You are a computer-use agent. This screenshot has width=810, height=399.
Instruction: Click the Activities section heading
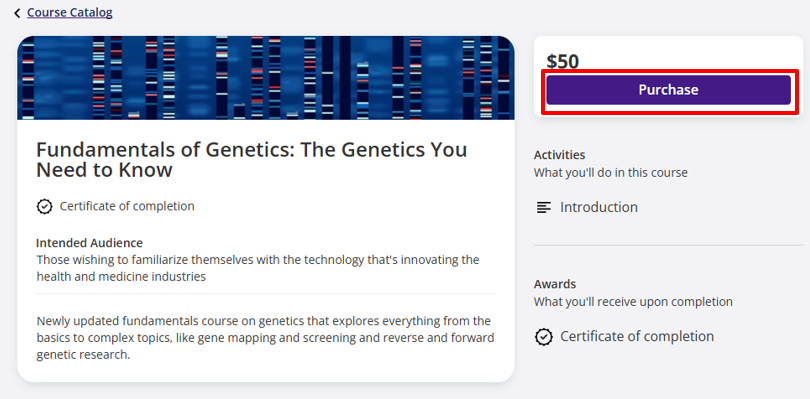[559, 155]
